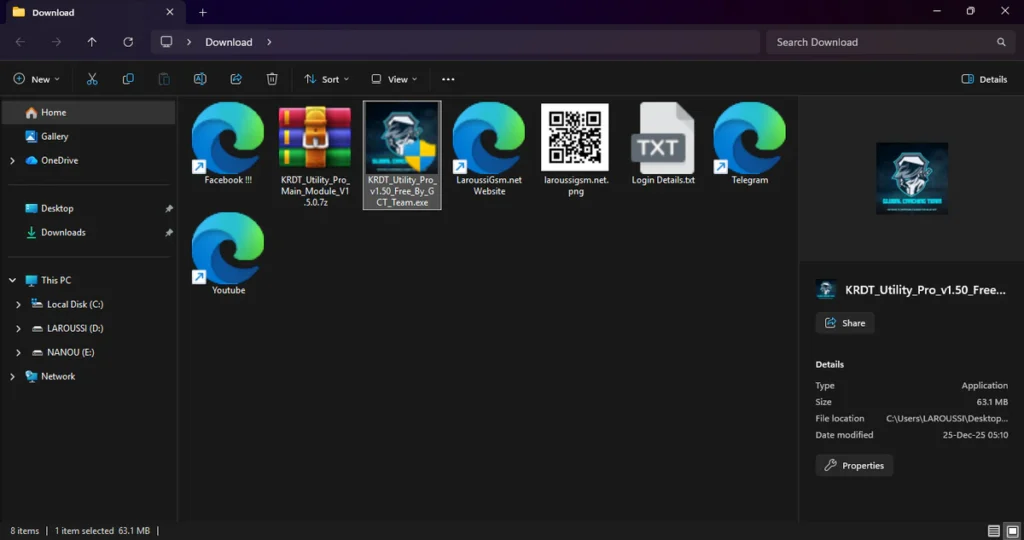The image size is (1024, 540).
Task: Expand the OneDrive tree node
Action: 12,160
